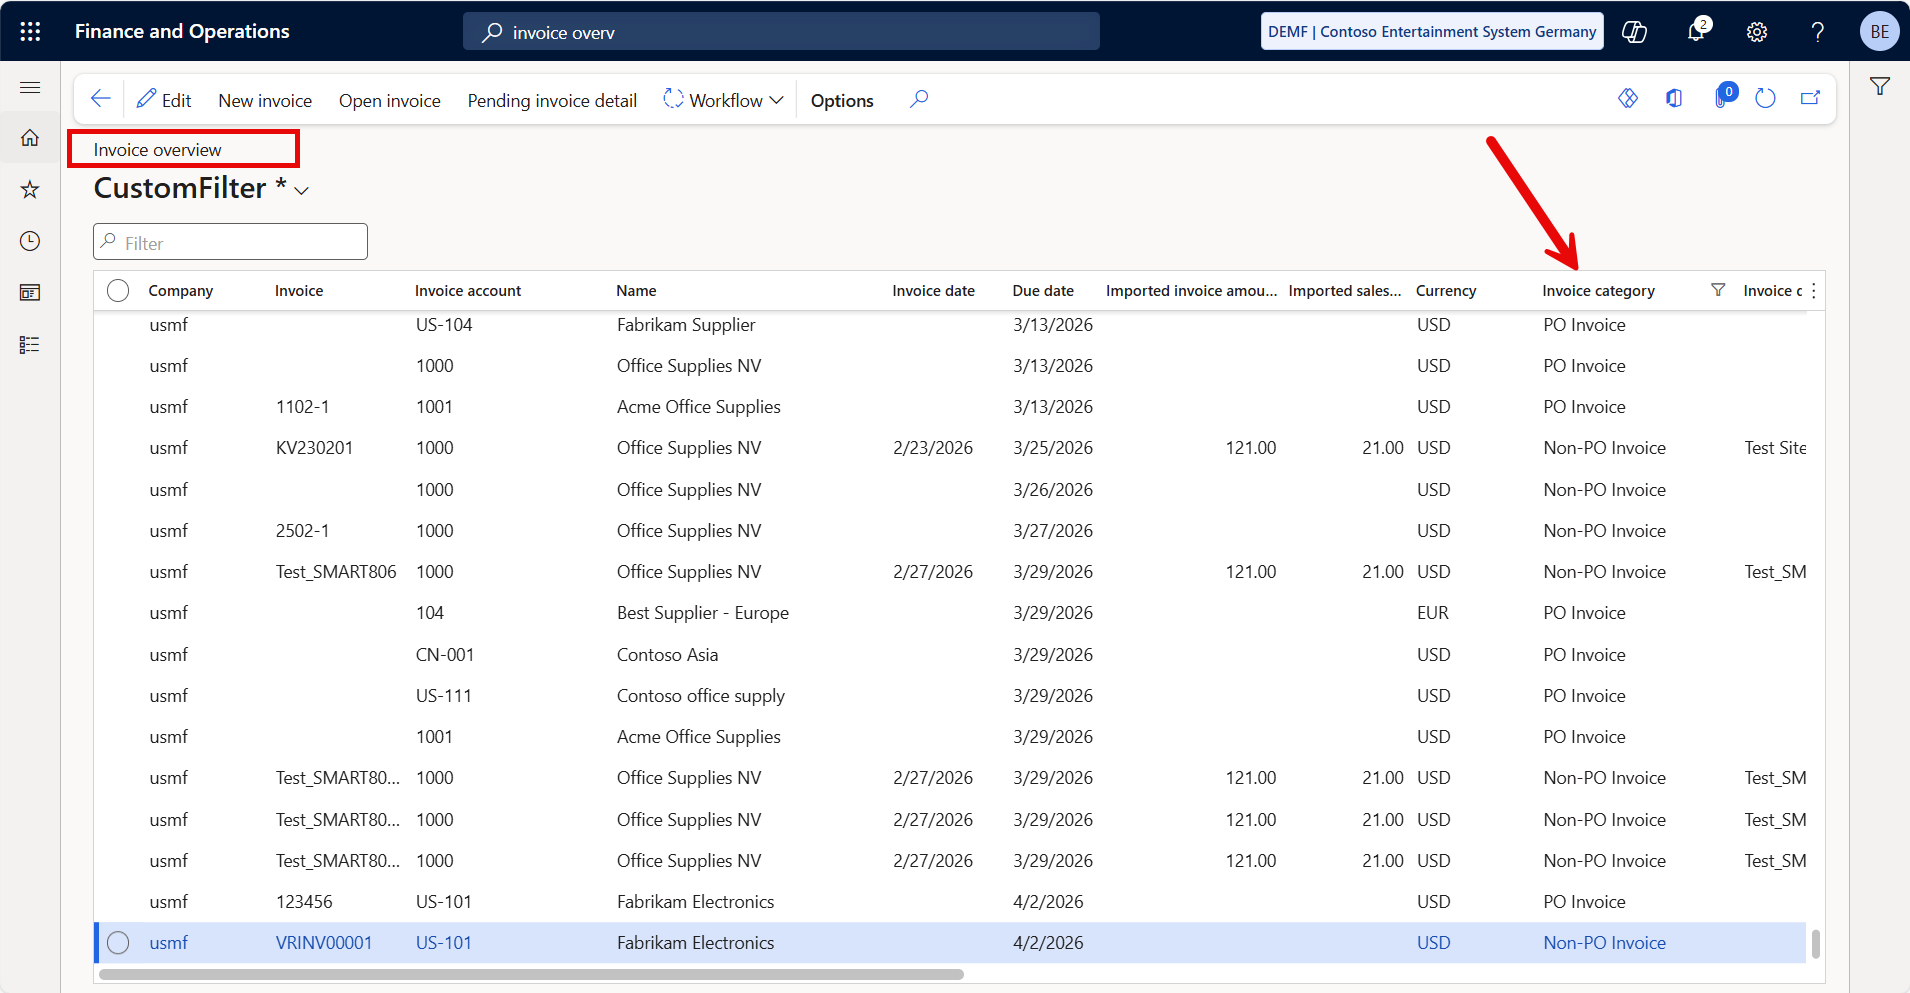The width and height of the screenshot is (1910, 993).
Task: Click Open invoice
Action: (x=390, y=100)
